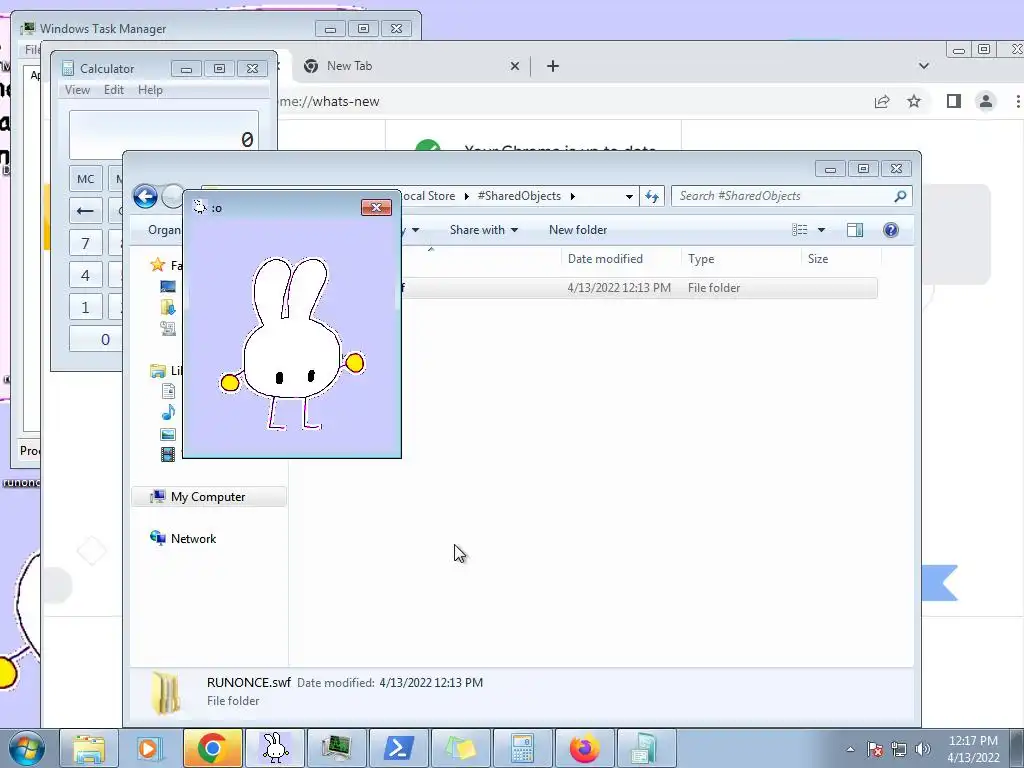Close the bunny ':o' window

click(376, 207)
